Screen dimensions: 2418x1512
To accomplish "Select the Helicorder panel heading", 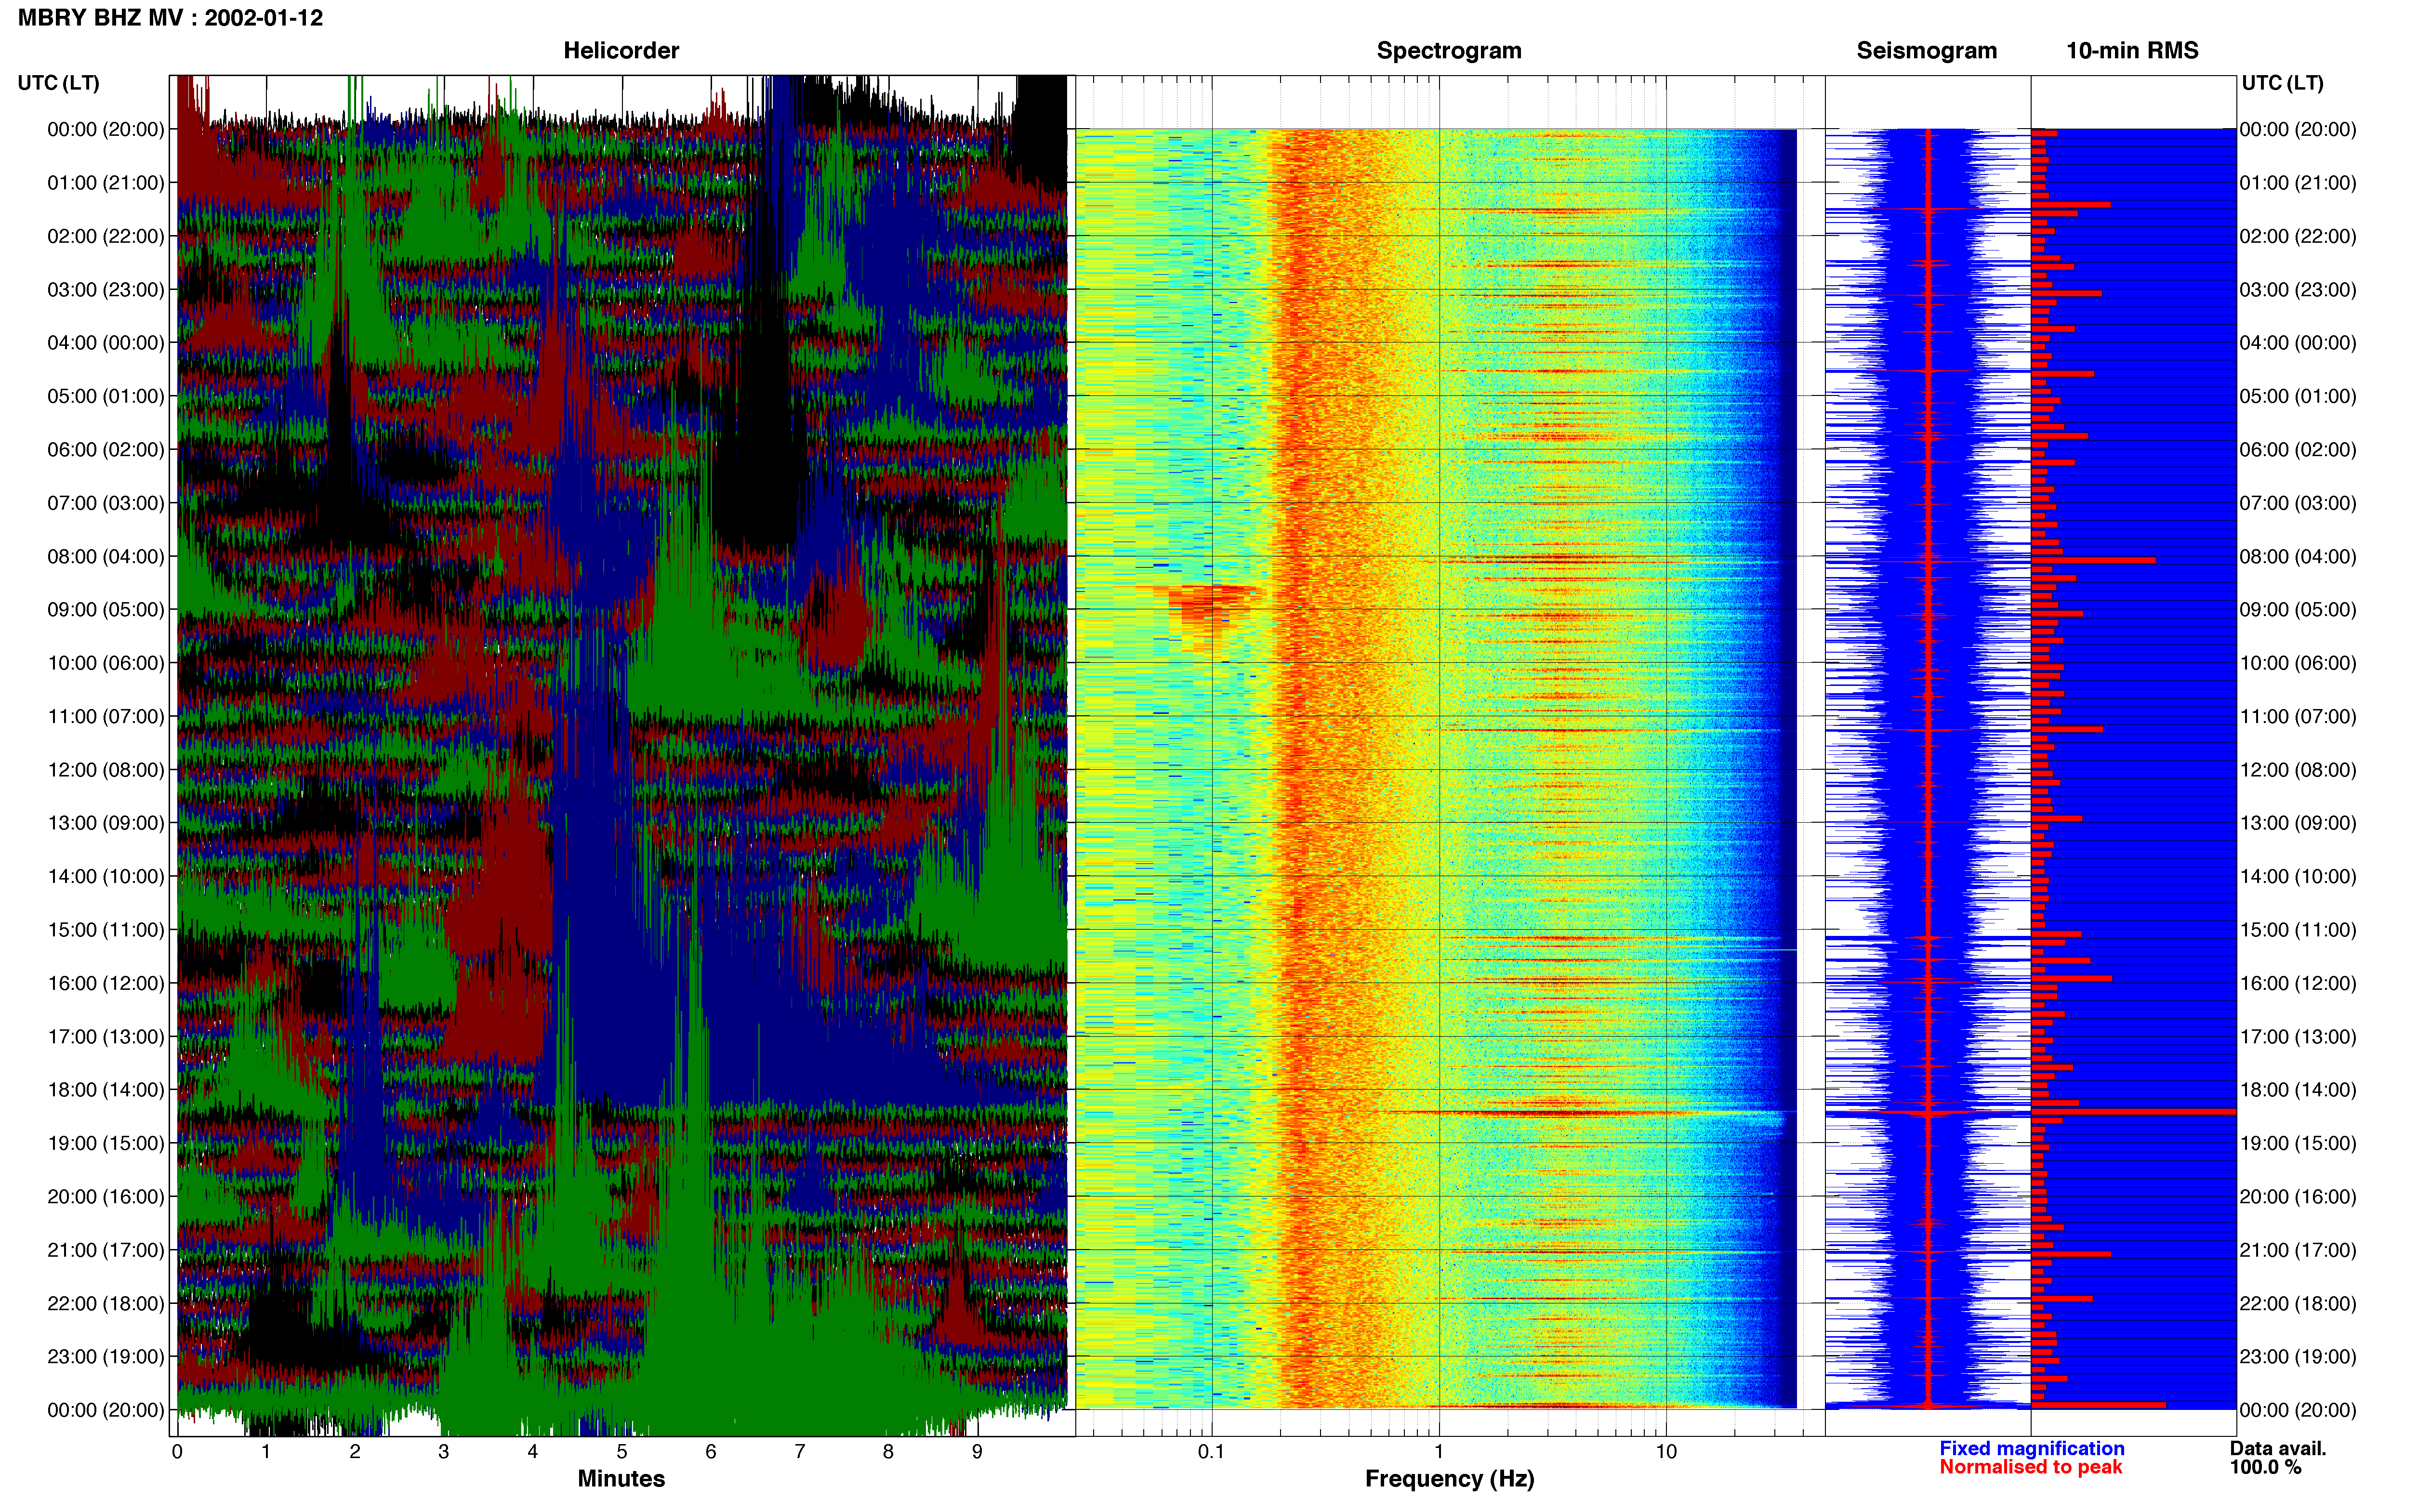I will [x=621, y=50].
